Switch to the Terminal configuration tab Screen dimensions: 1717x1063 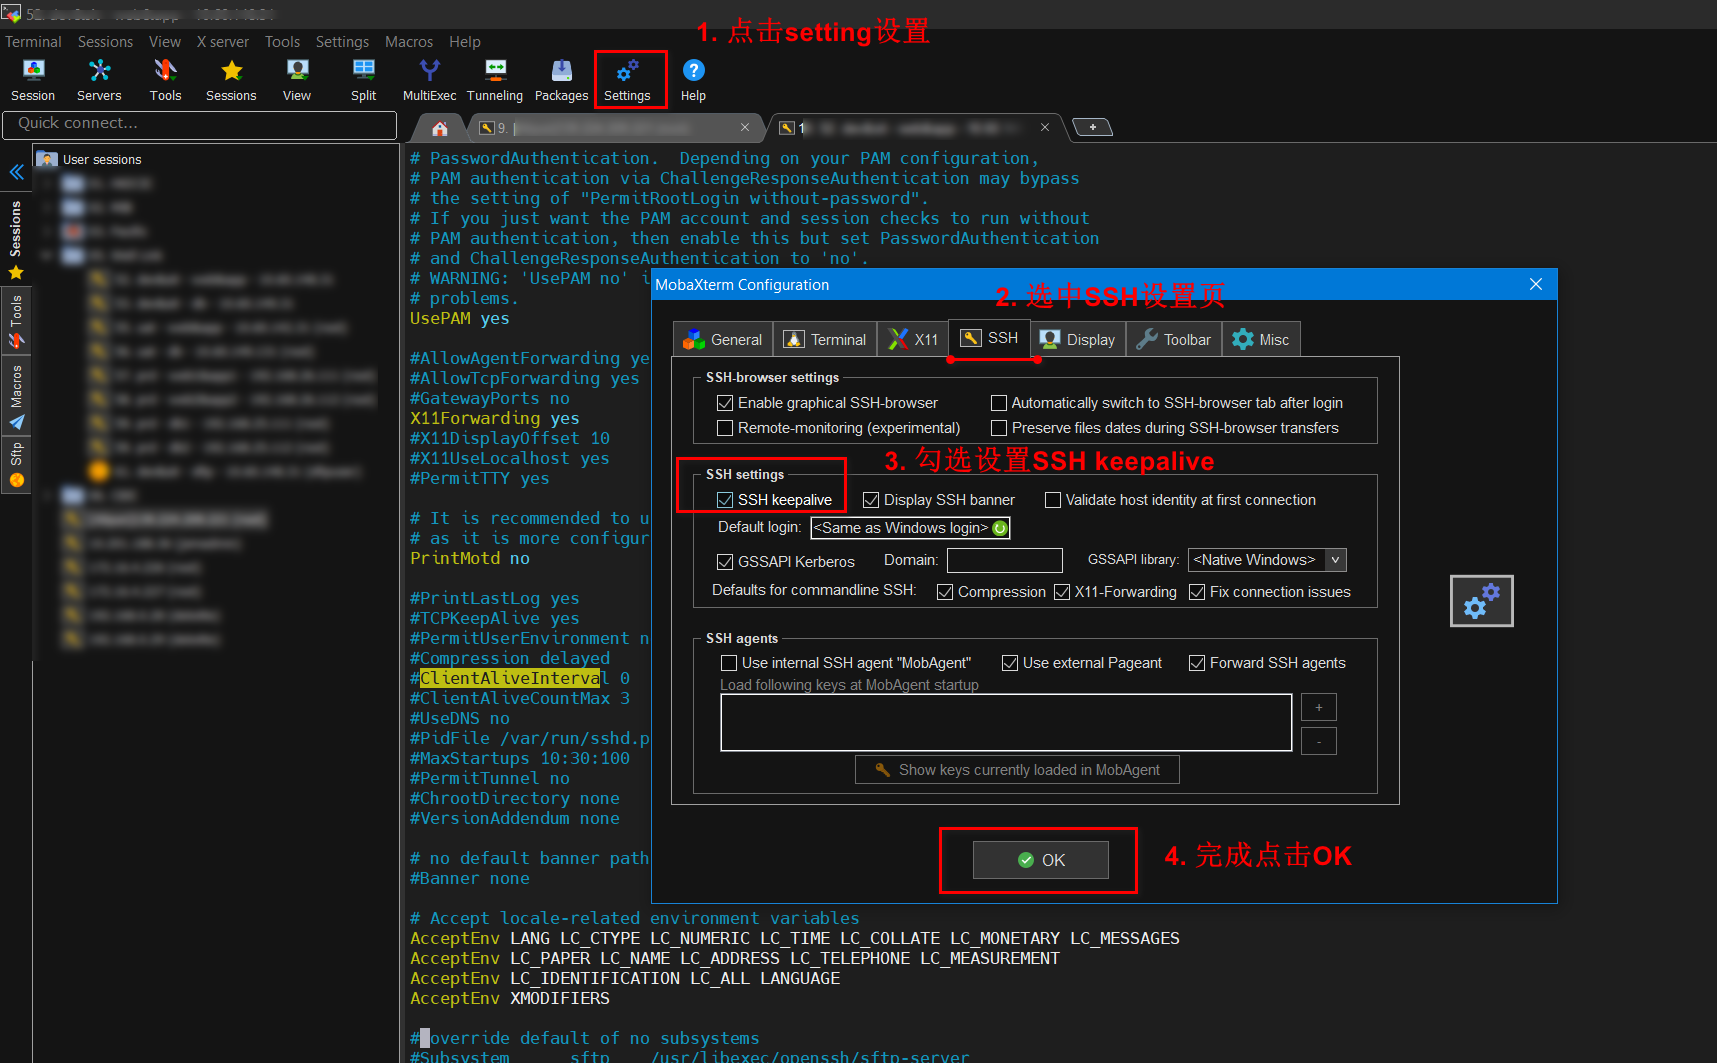tap(825, 339)
